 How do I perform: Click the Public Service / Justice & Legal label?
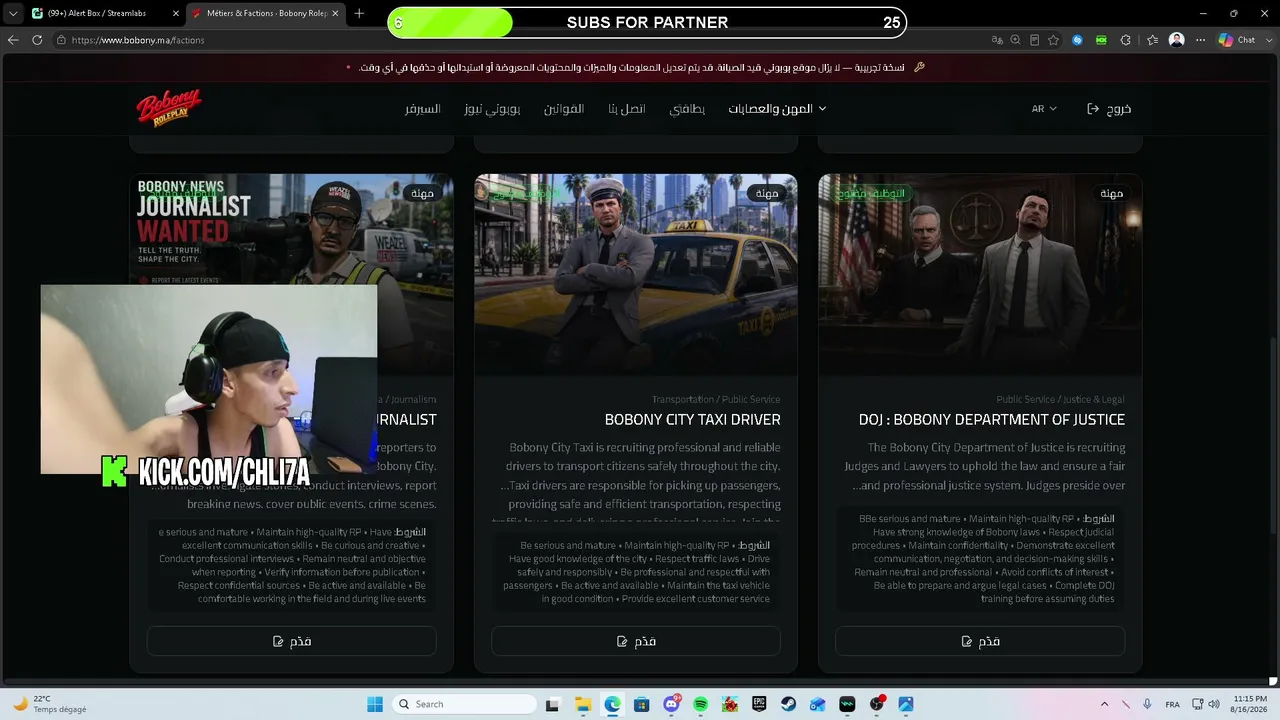click(x=1060, y=400)
